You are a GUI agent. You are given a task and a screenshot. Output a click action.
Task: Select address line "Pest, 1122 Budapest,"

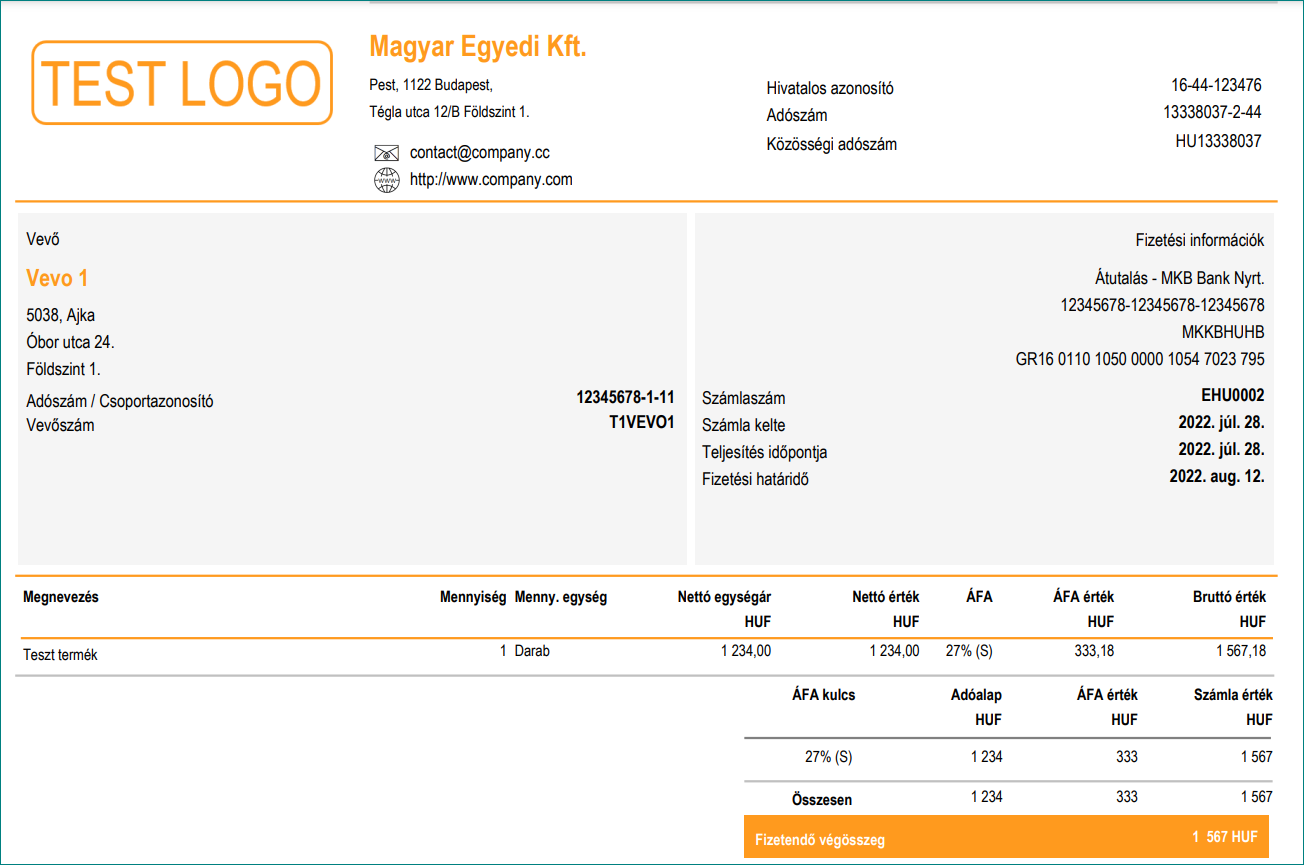pyautogui.click(x=431, y=85)
